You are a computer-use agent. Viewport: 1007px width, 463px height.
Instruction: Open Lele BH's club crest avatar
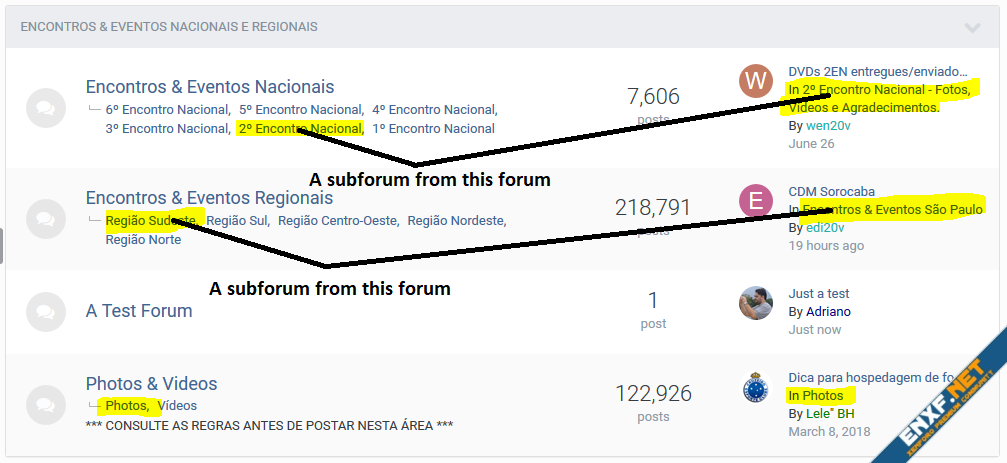coord(756,387)
